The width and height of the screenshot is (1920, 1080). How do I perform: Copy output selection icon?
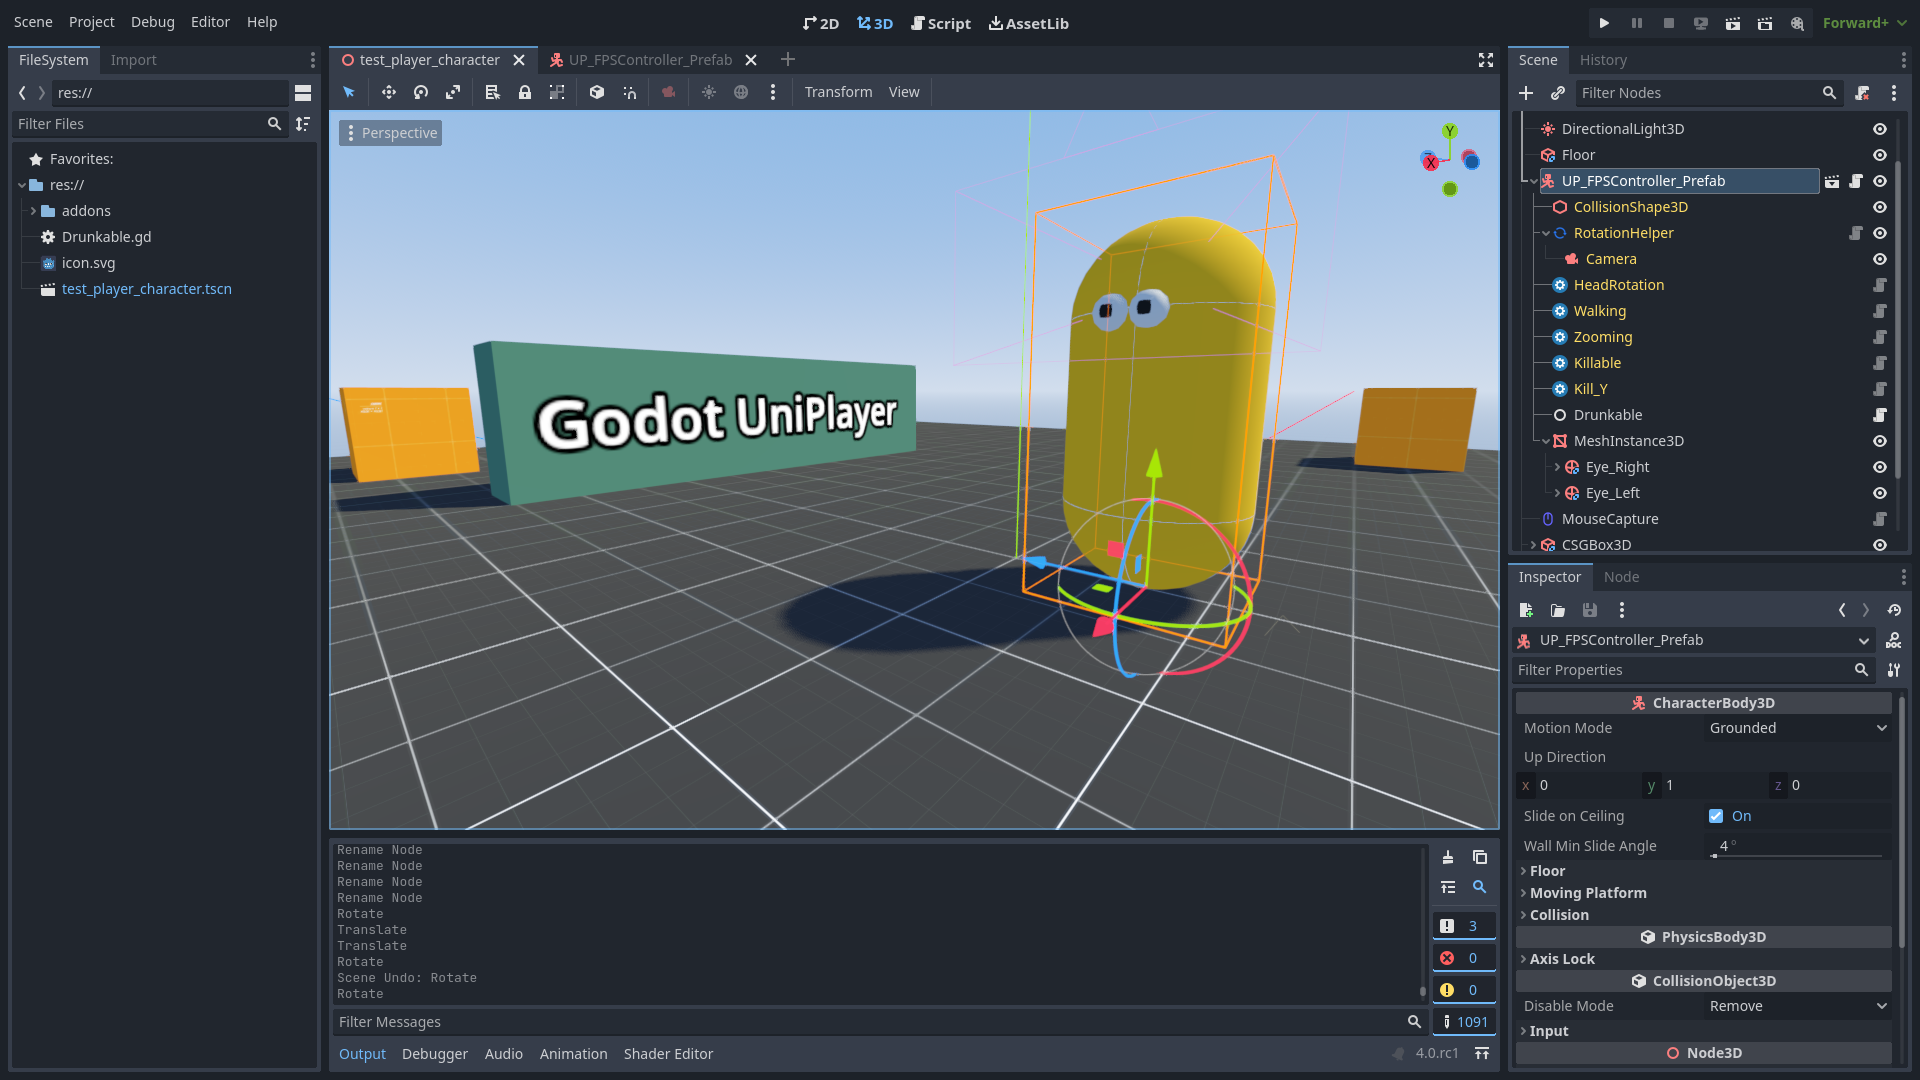coord(1480,857)
